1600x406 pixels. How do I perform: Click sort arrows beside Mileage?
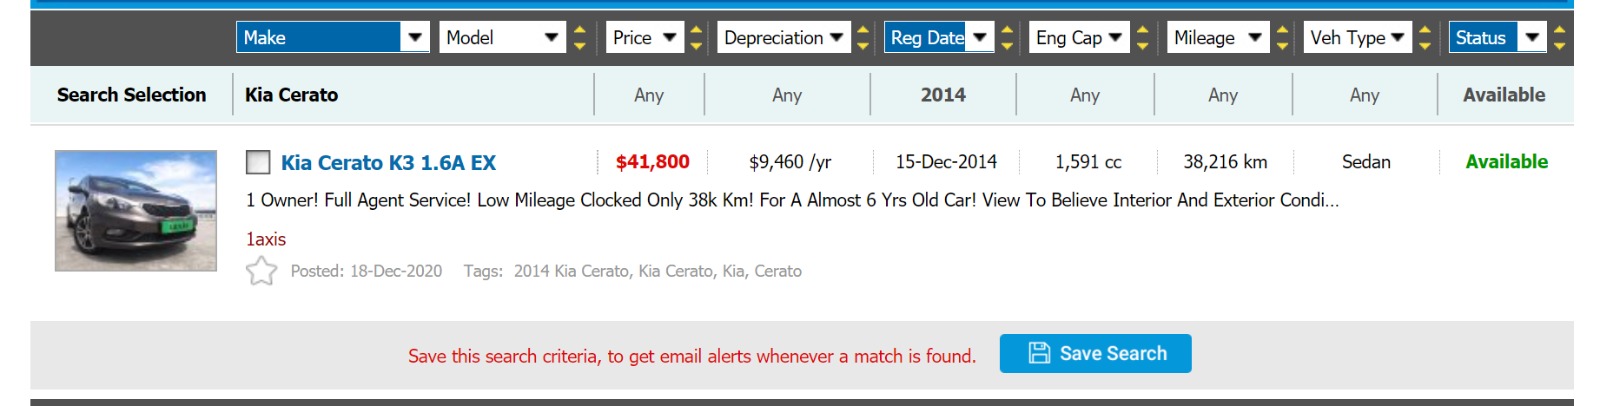pyautogui.click(x=1282, y=38)
